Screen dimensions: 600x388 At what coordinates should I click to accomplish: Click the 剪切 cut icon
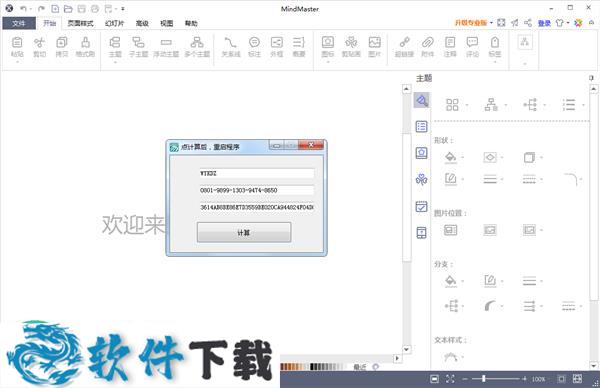point(39,47)
